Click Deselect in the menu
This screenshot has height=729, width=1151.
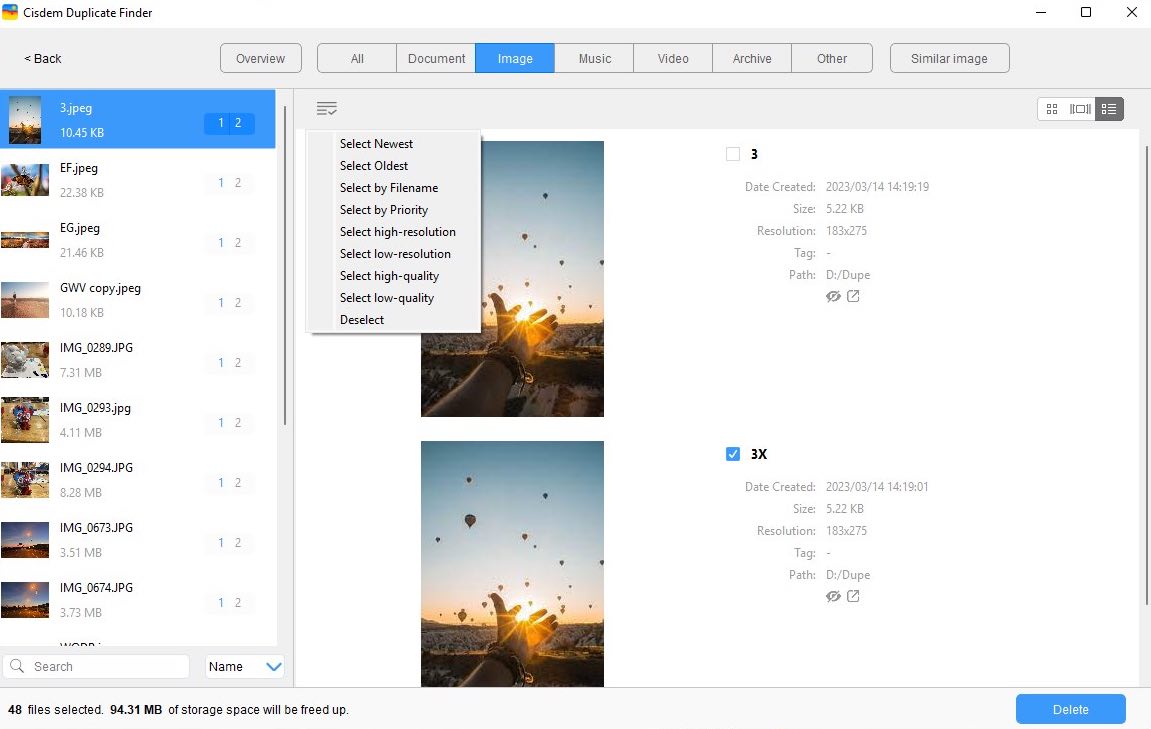tap(362, 320)
